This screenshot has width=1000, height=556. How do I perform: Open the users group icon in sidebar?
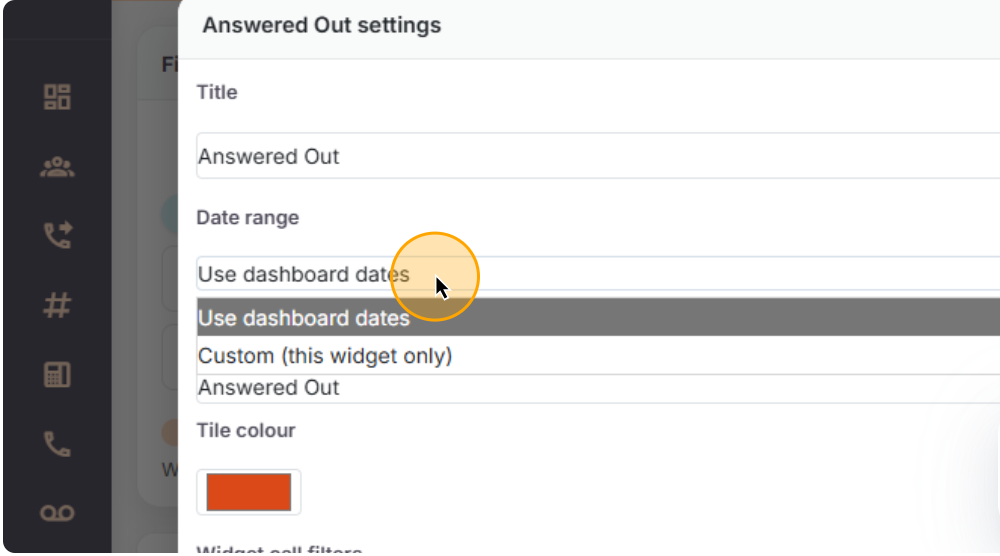point(57,167)
